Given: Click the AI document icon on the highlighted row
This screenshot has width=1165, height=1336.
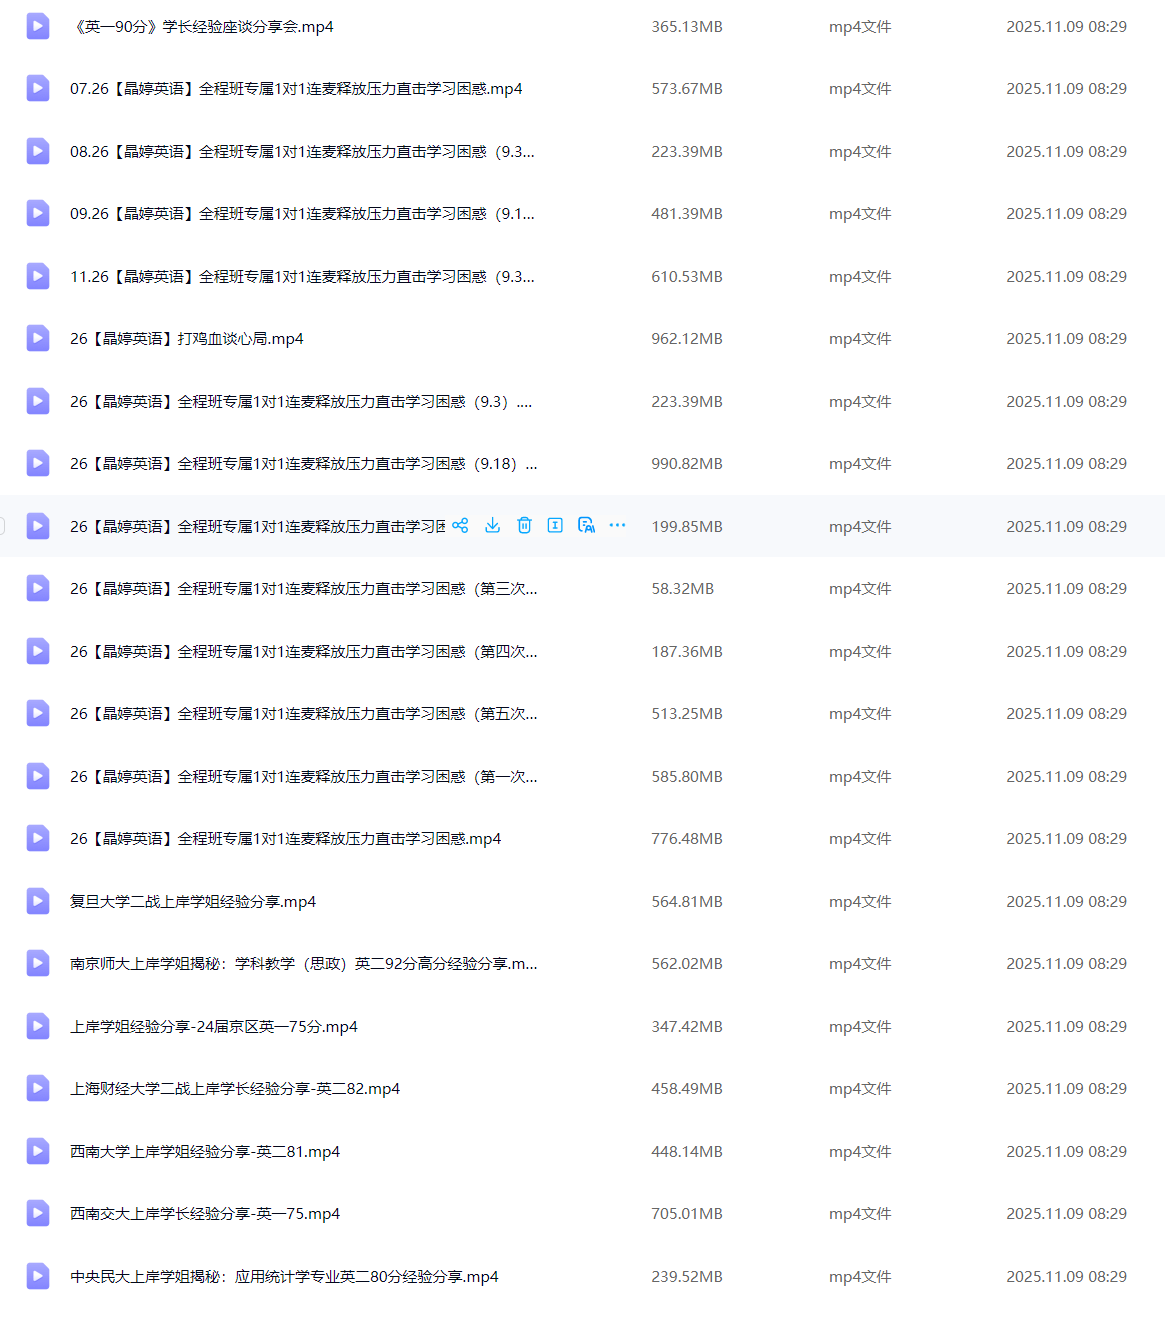Looking at the screenshot, I should (587, 526).
